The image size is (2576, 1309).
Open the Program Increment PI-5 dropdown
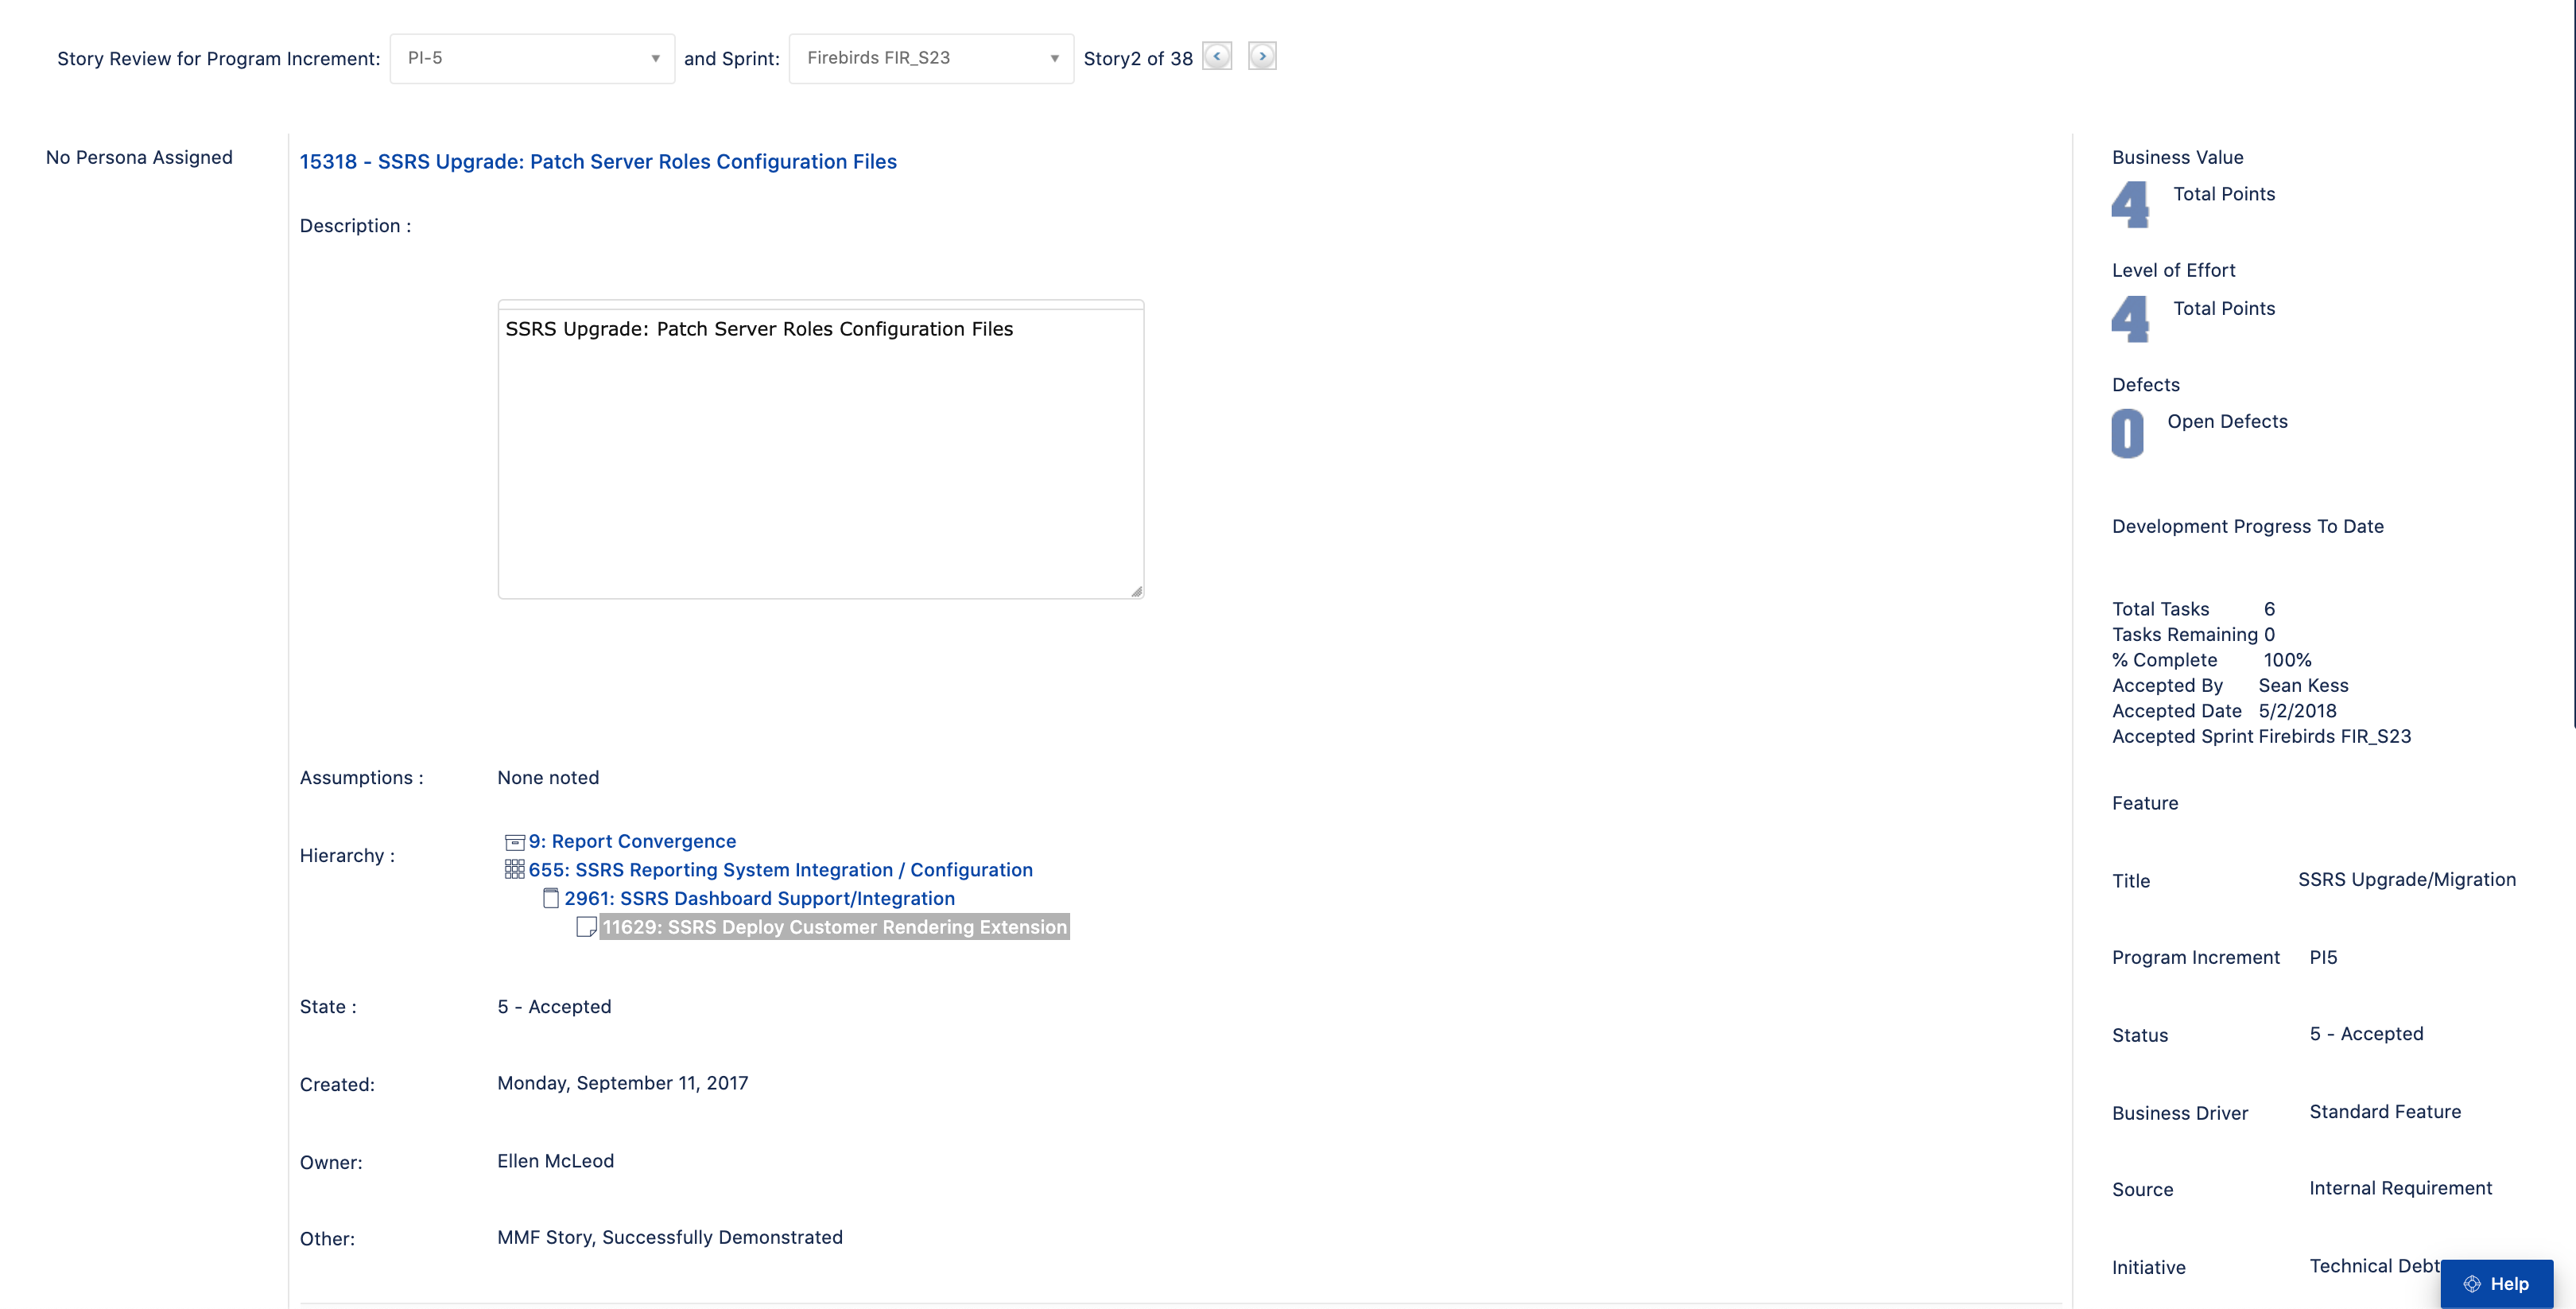[532, 58]
